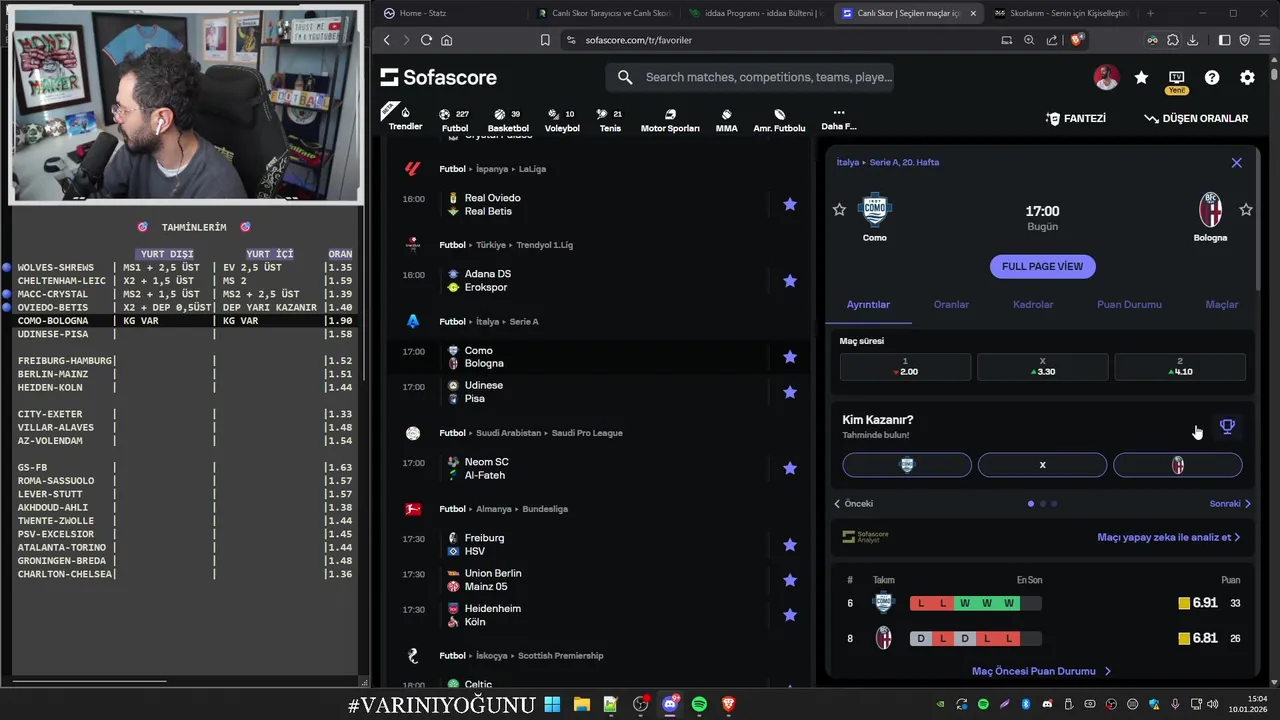Open the TV schedule icon

(x=1177, y=77)
